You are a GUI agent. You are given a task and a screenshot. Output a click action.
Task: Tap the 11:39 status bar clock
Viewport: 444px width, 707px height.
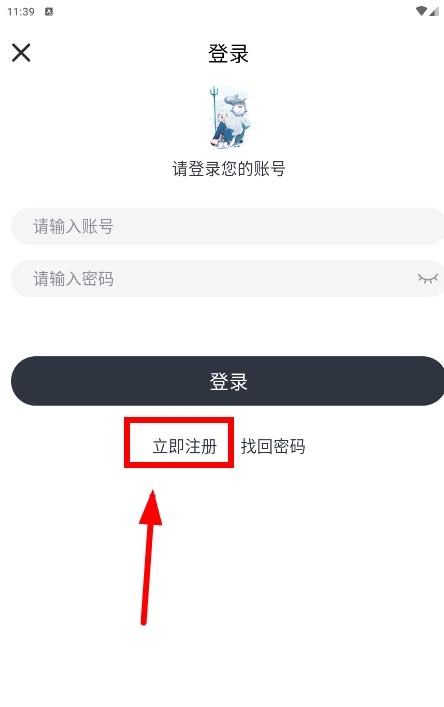point(21,12)
